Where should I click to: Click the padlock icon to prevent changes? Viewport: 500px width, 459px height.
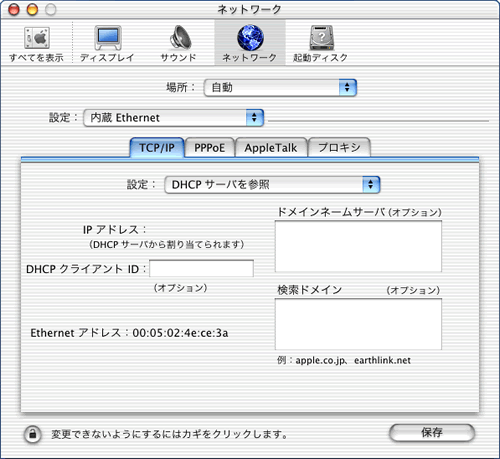click(33, 434)
